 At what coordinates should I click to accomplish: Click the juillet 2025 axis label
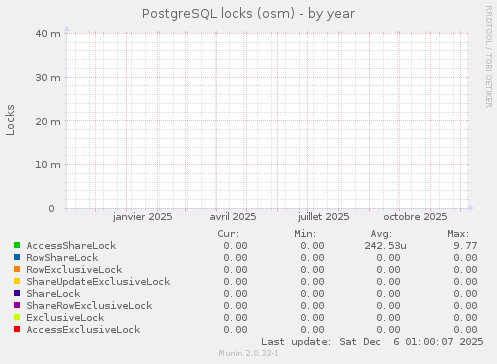click(323, 217)
